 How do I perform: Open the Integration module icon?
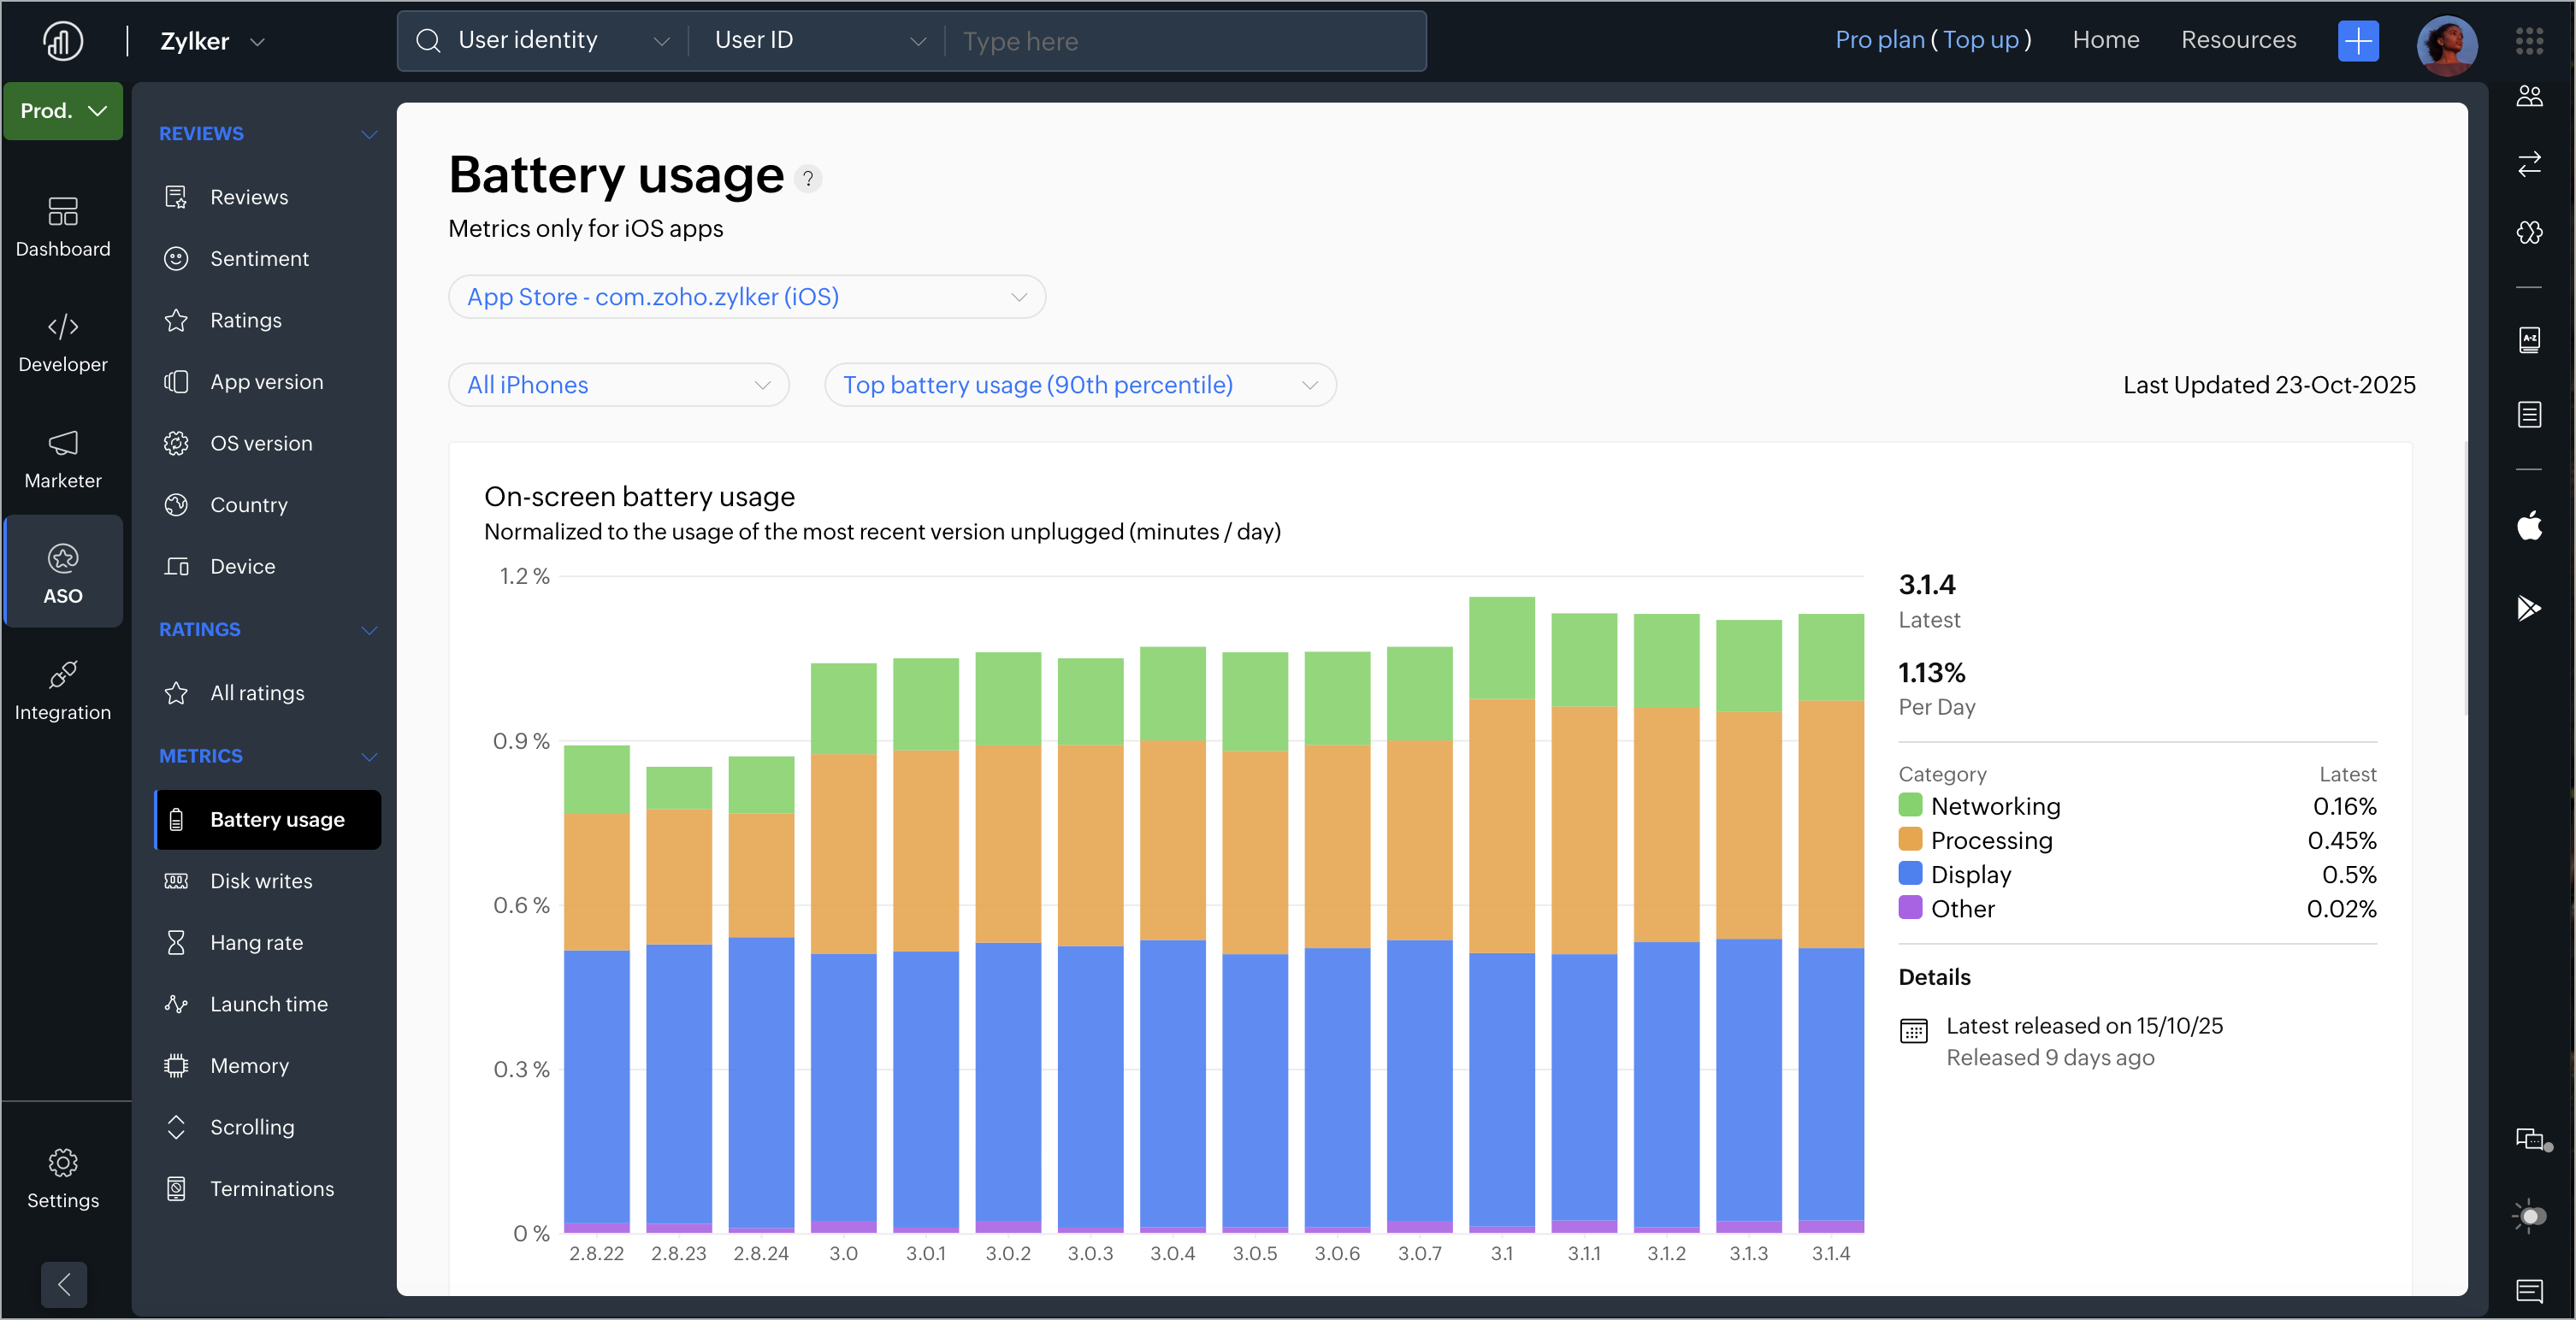coord(63,688)
